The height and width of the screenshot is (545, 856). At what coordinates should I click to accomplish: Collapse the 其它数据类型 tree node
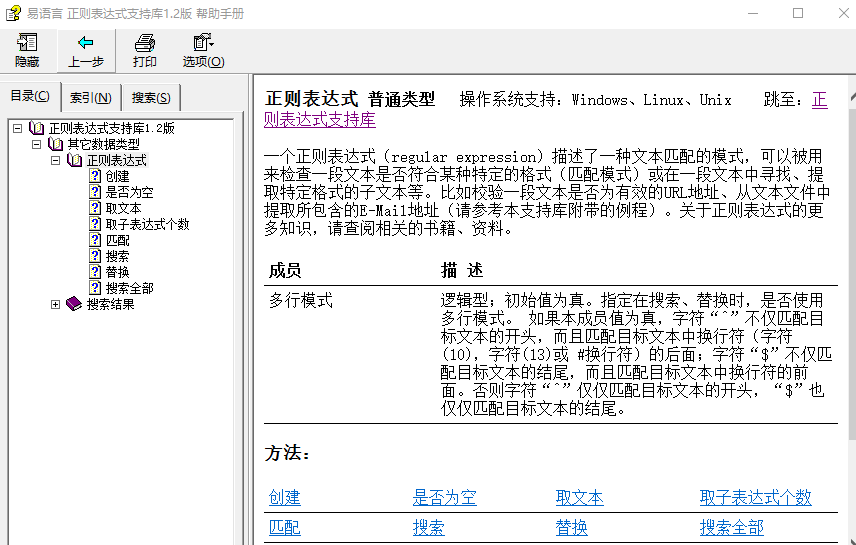(37, 144)
